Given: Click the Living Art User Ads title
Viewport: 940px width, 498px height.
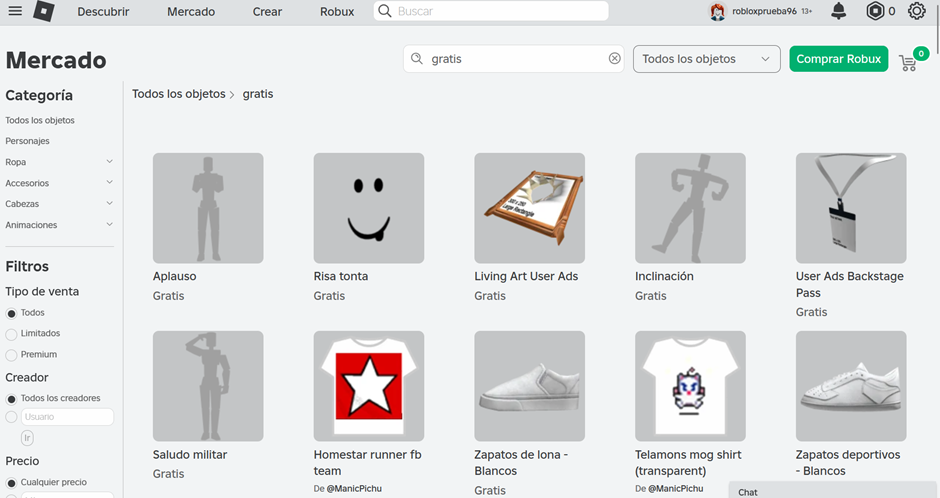Looking at the screenshot, I should point(526,276).
